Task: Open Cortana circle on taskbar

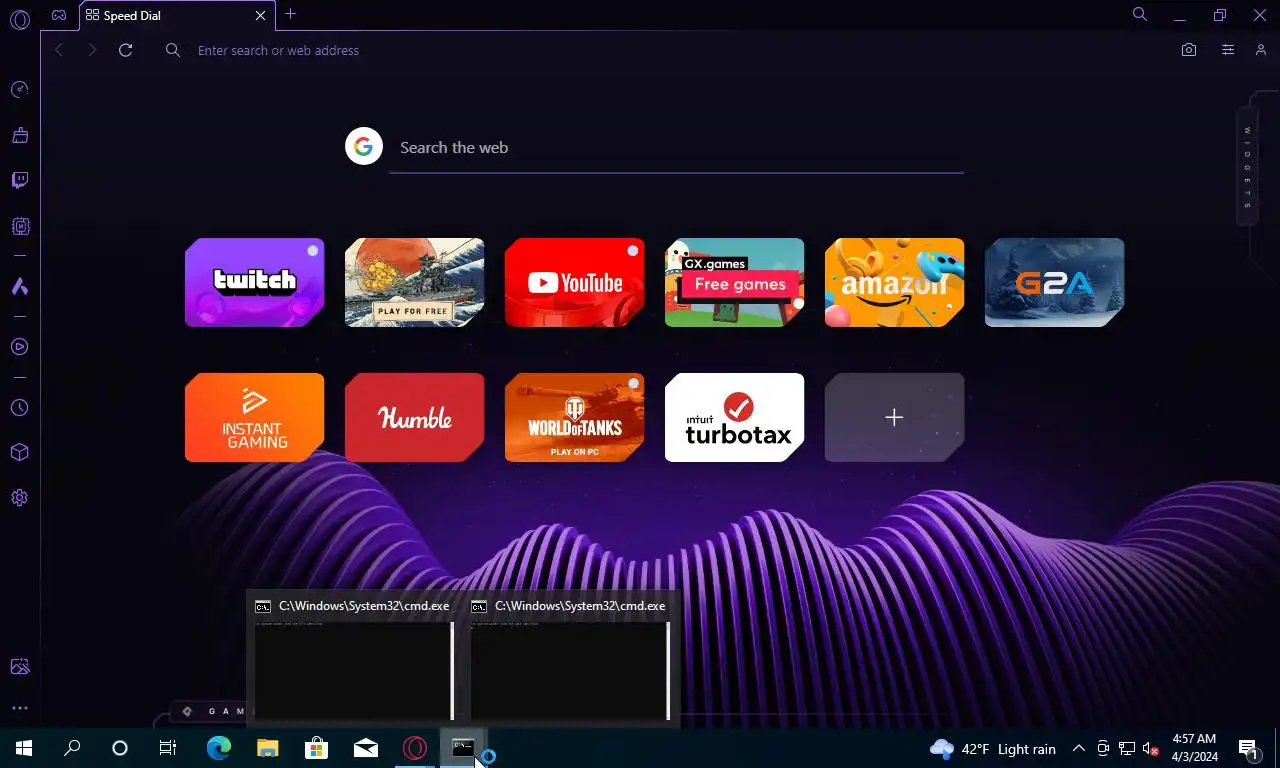Action: [120, 748]
